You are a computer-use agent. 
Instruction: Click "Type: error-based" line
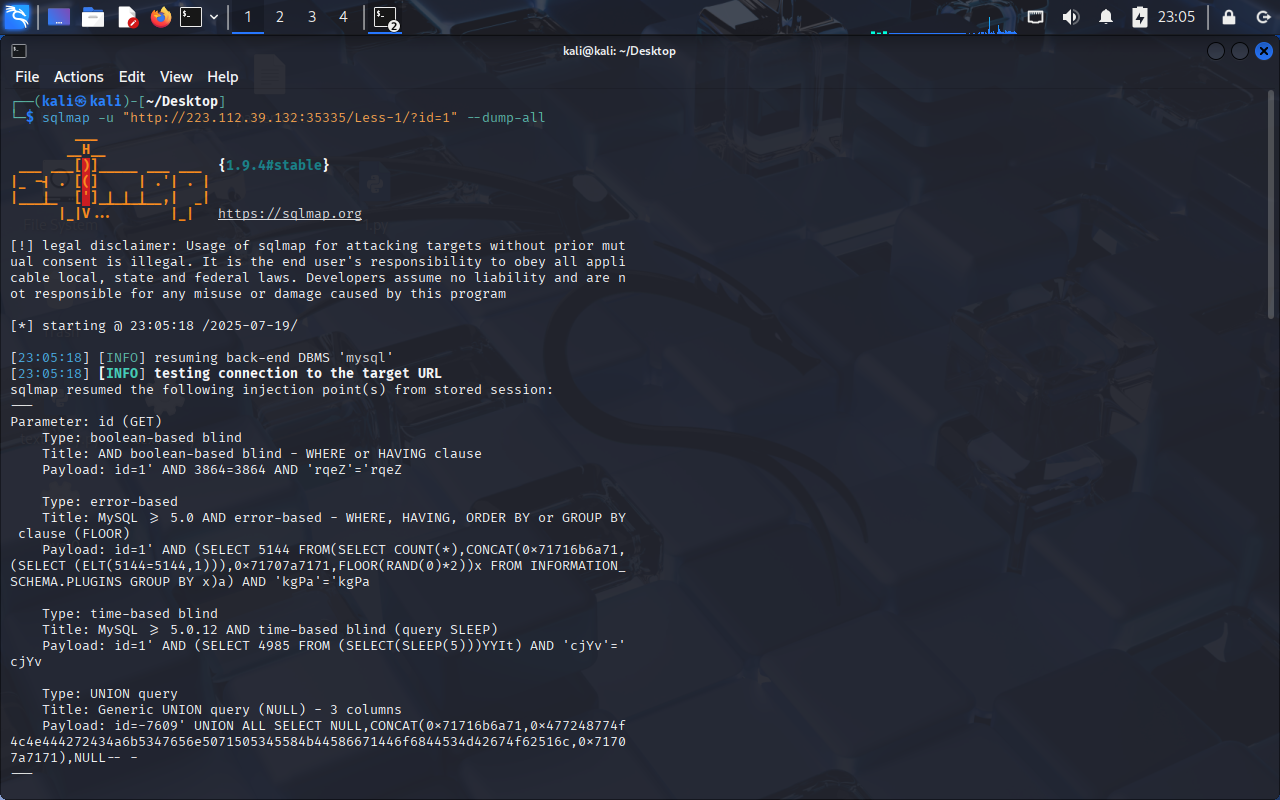pyautogui.click(x=110, y=502)
